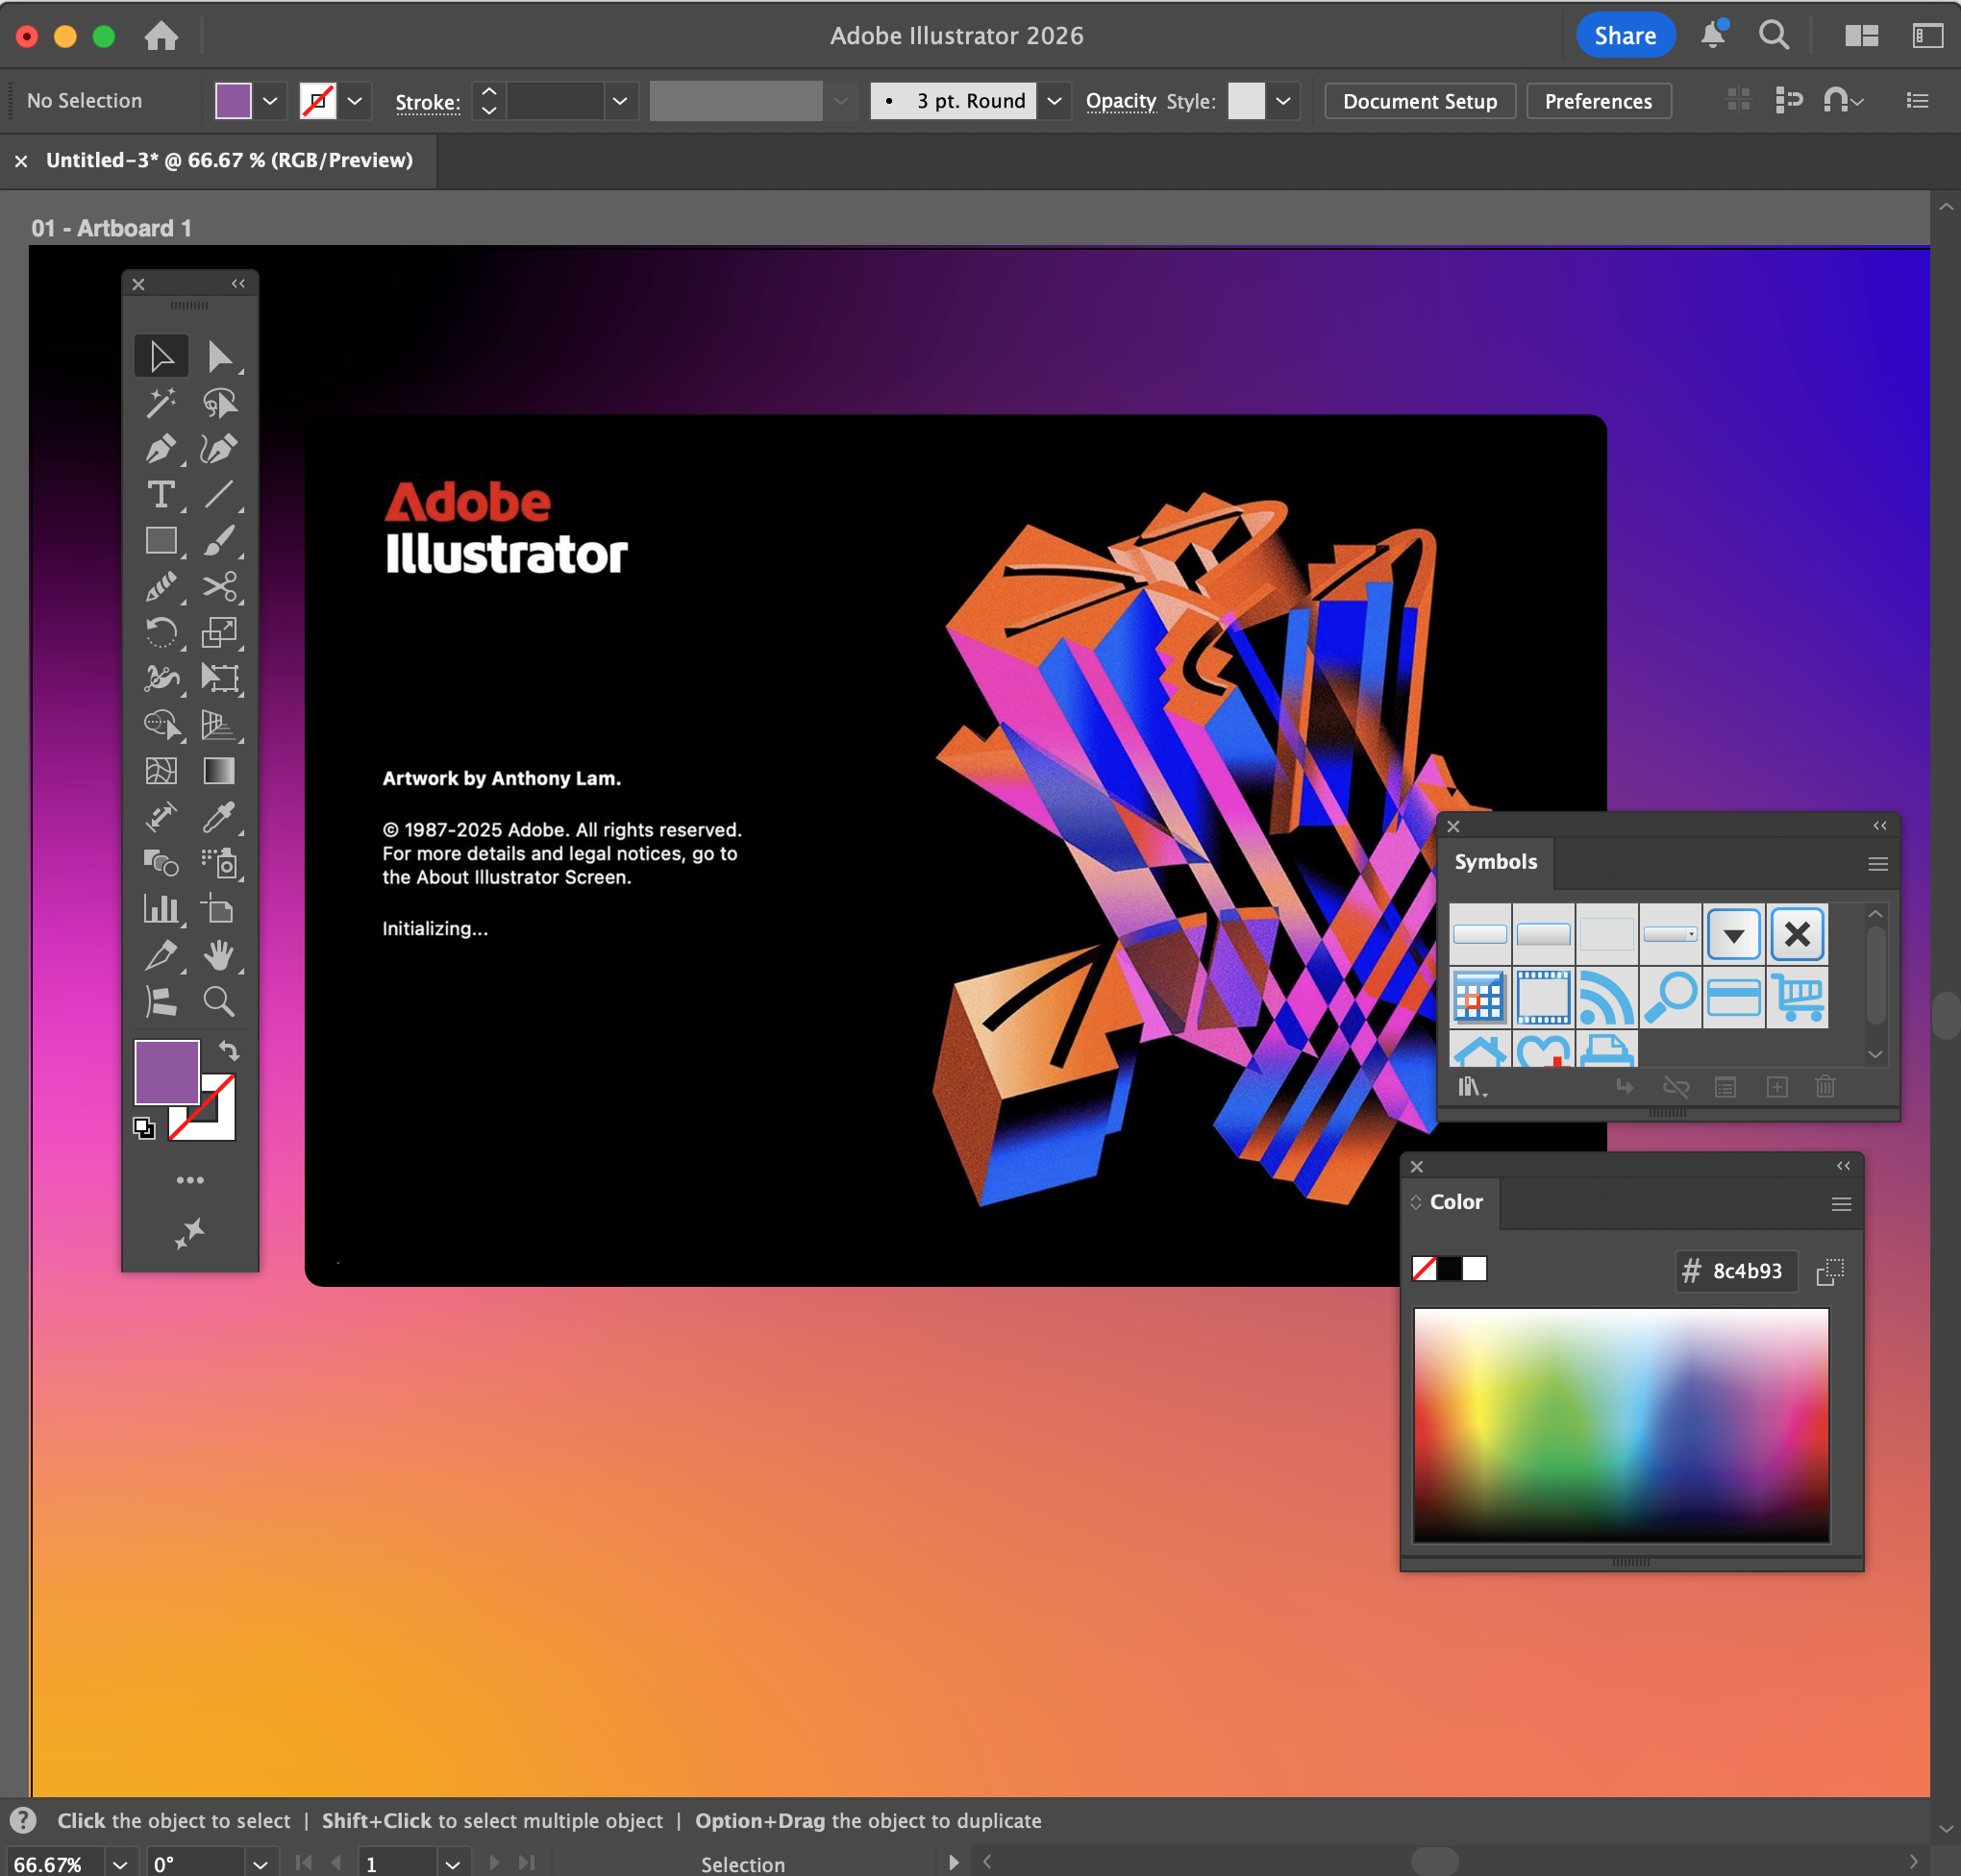Screen dimensions: 1961x1876
Task: Select the Scissors tool in toolbar
Action: (219, 587)
